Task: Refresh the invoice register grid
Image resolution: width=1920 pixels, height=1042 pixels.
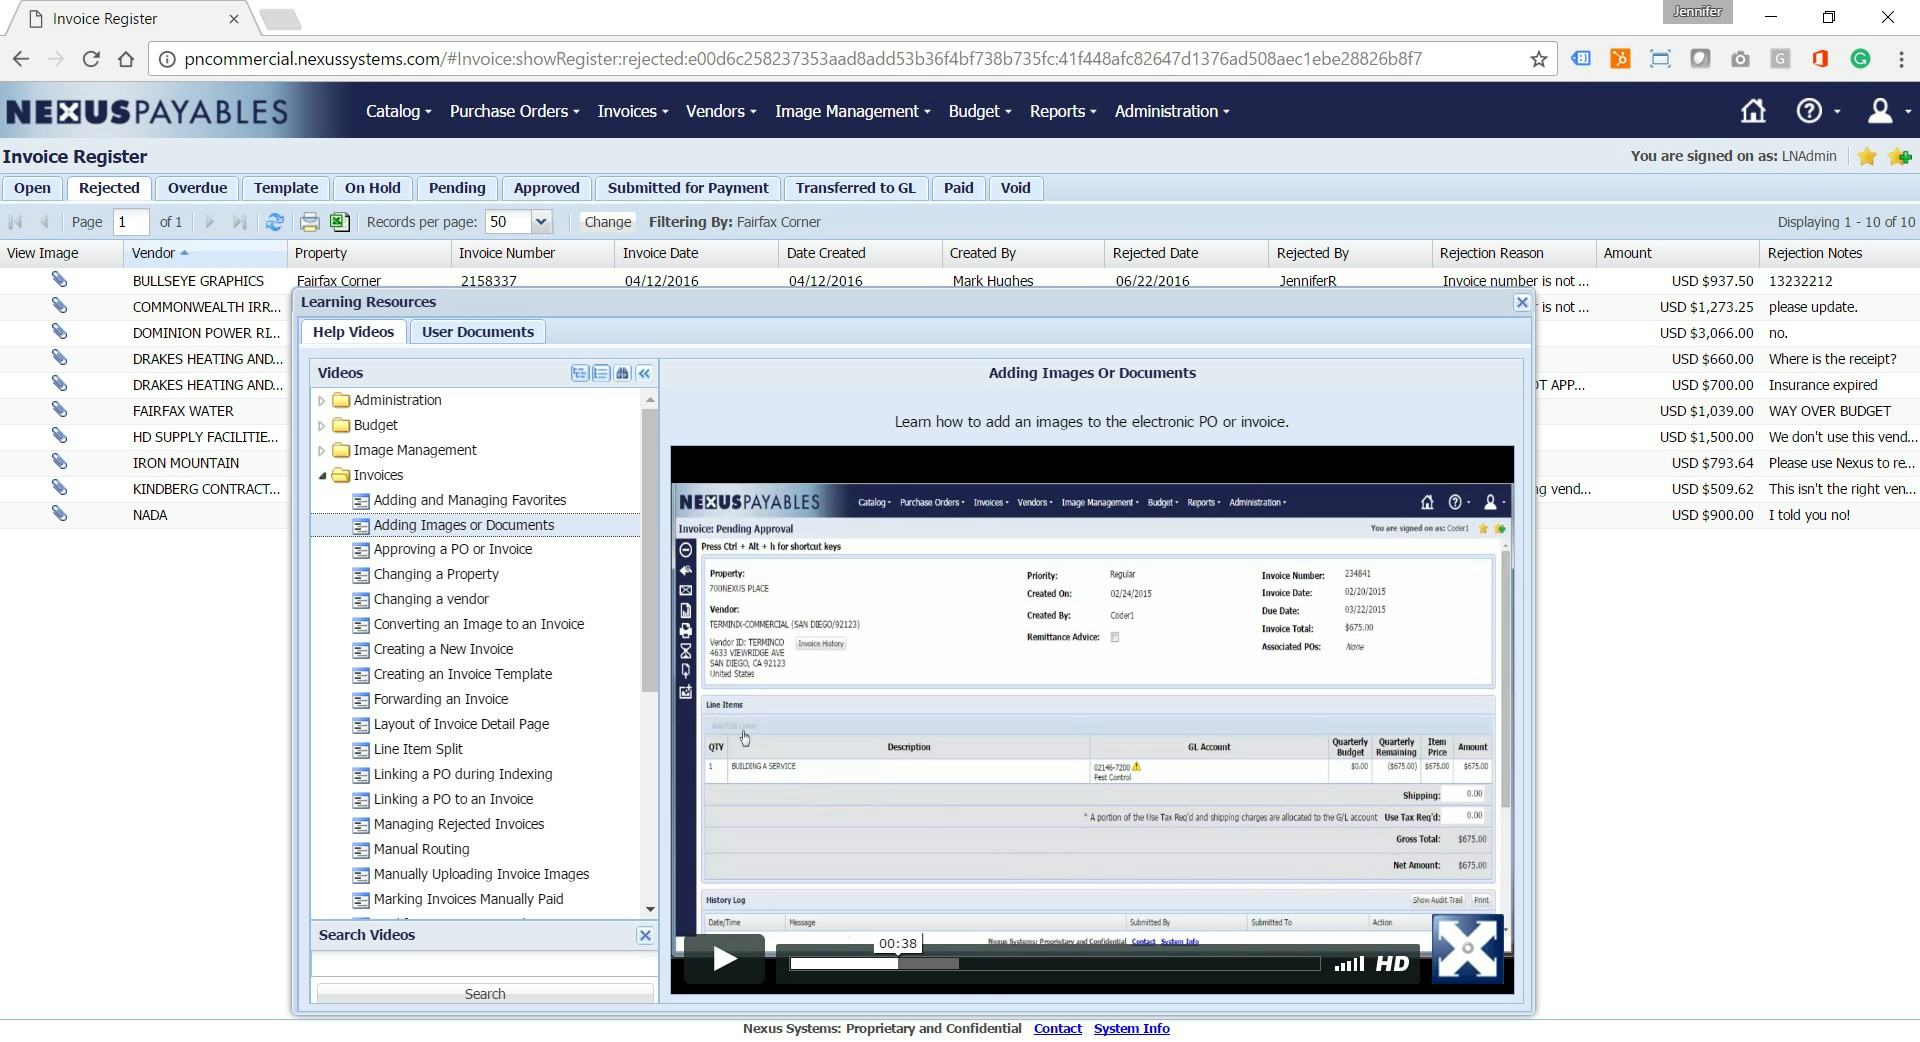Action: click(x=274, y=222)
